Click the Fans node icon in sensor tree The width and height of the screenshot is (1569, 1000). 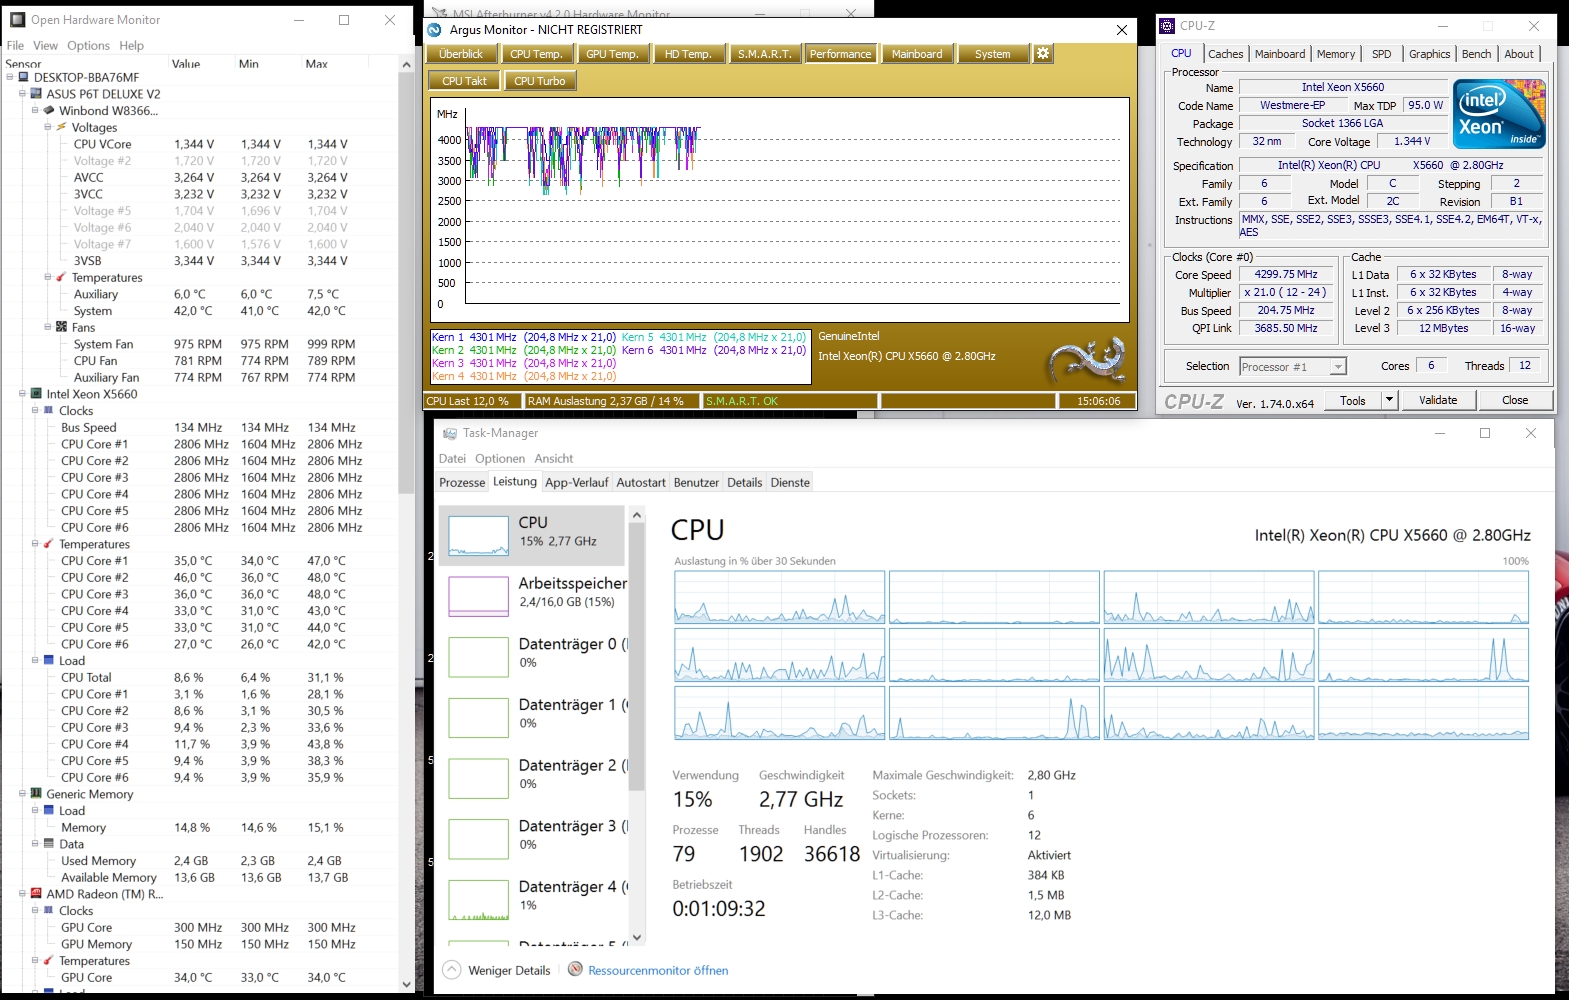(61, 327)
